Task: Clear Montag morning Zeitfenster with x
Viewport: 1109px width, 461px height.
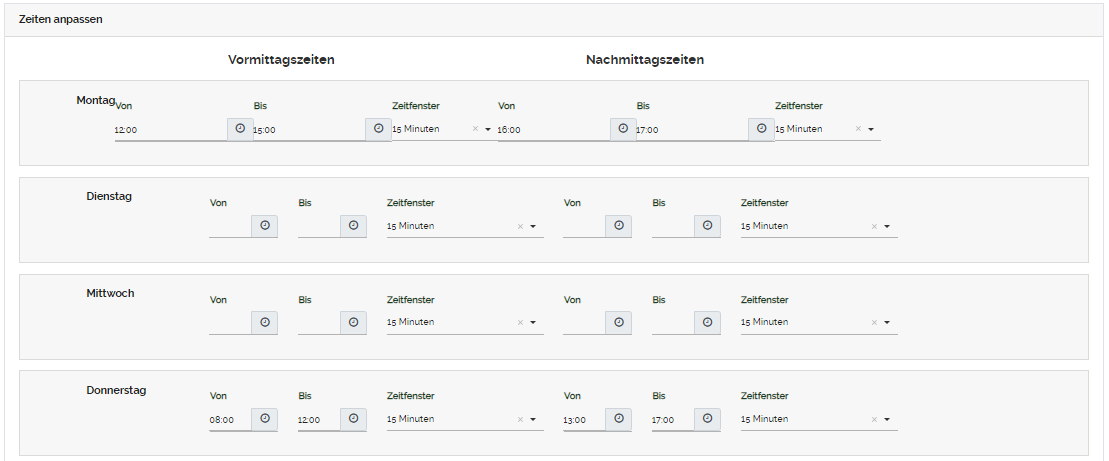Action: pos(475,129)
